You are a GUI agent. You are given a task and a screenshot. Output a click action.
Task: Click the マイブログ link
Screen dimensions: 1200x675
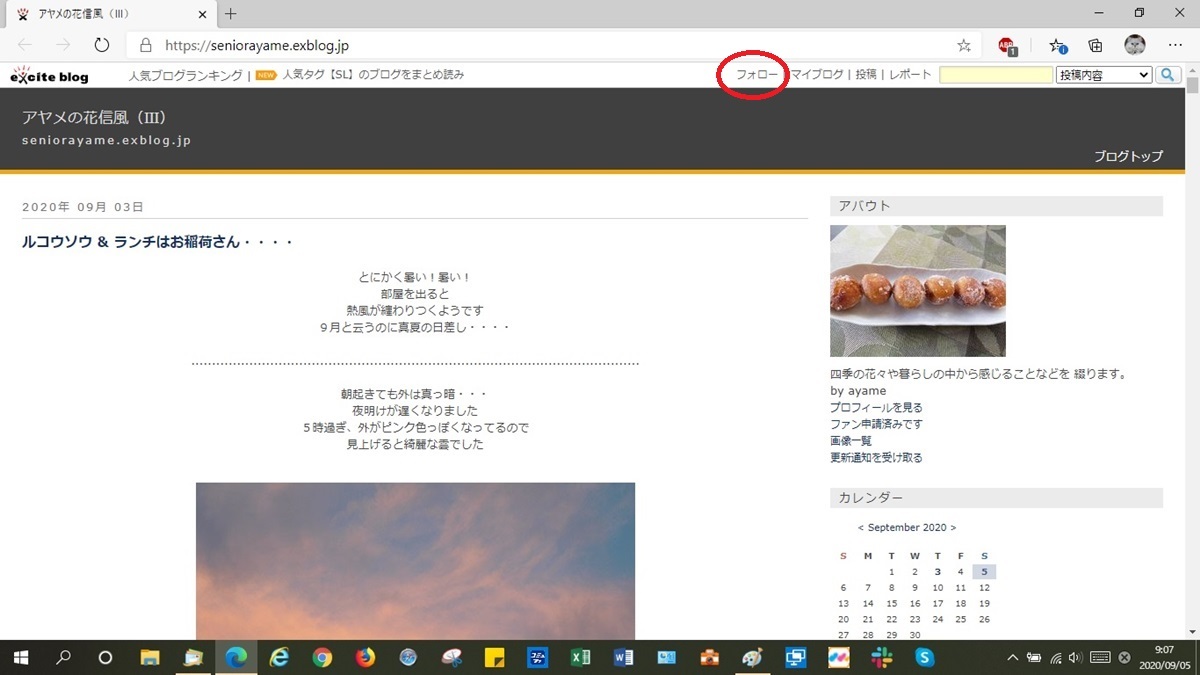tap(817, 75)
